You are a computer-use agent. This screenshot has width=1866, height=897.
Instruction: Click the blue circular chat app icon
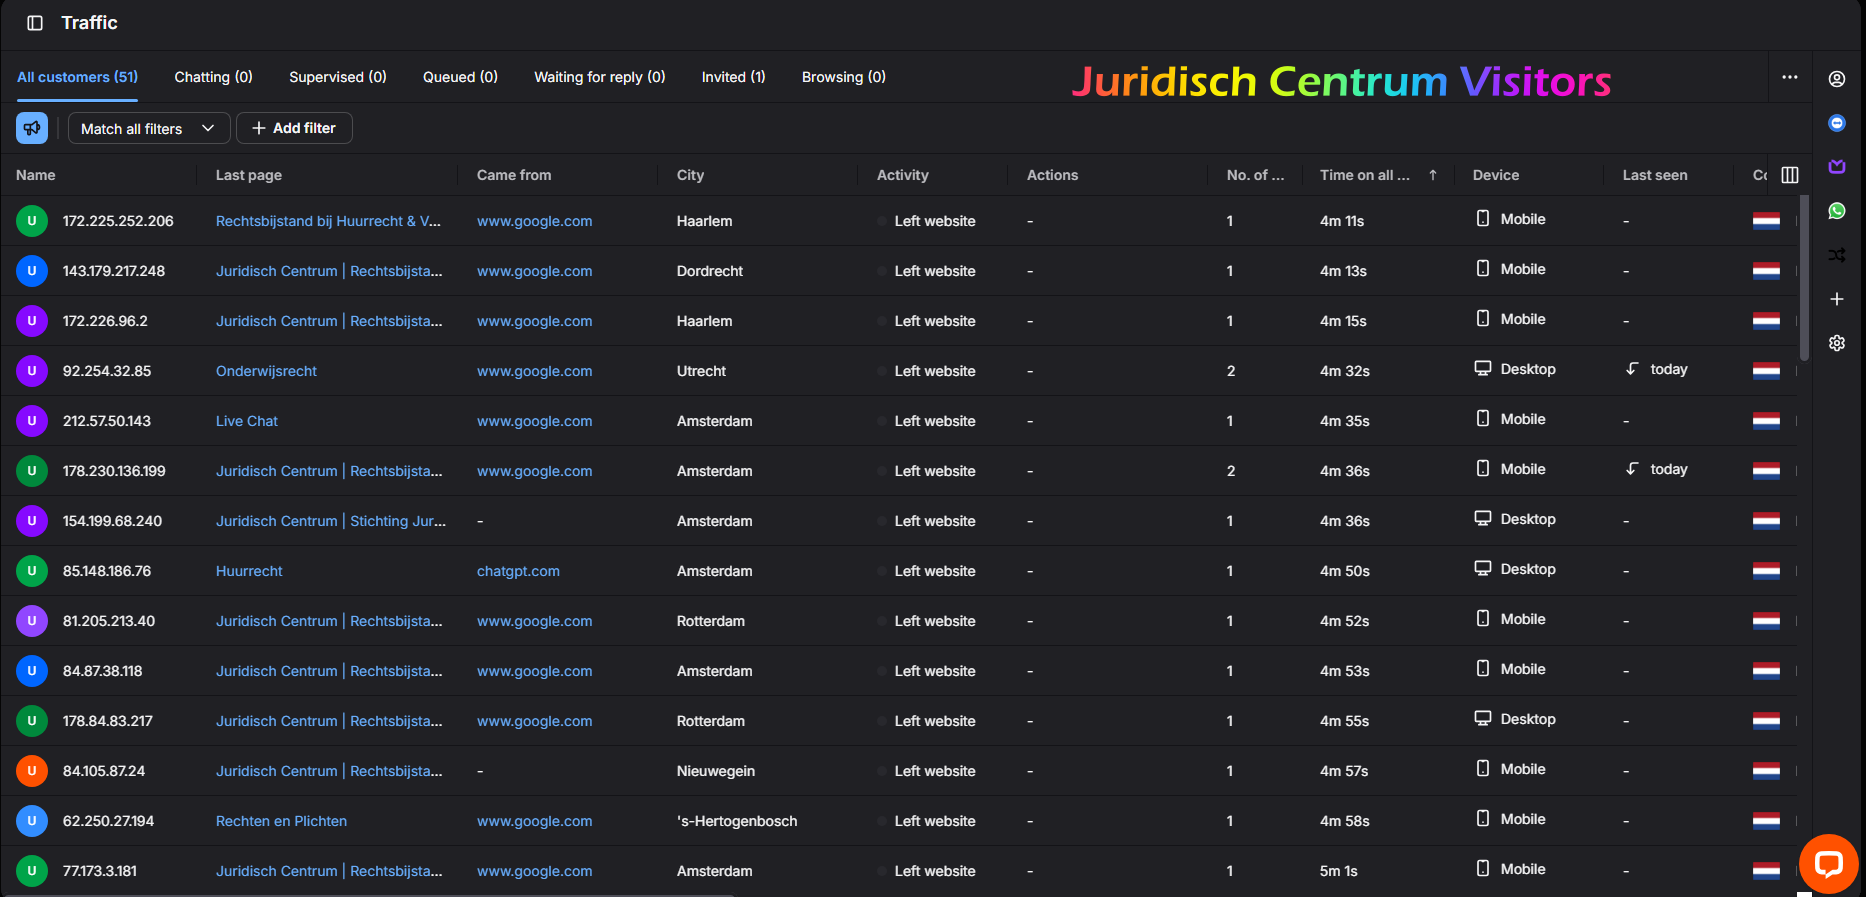tap(1837, 123)
